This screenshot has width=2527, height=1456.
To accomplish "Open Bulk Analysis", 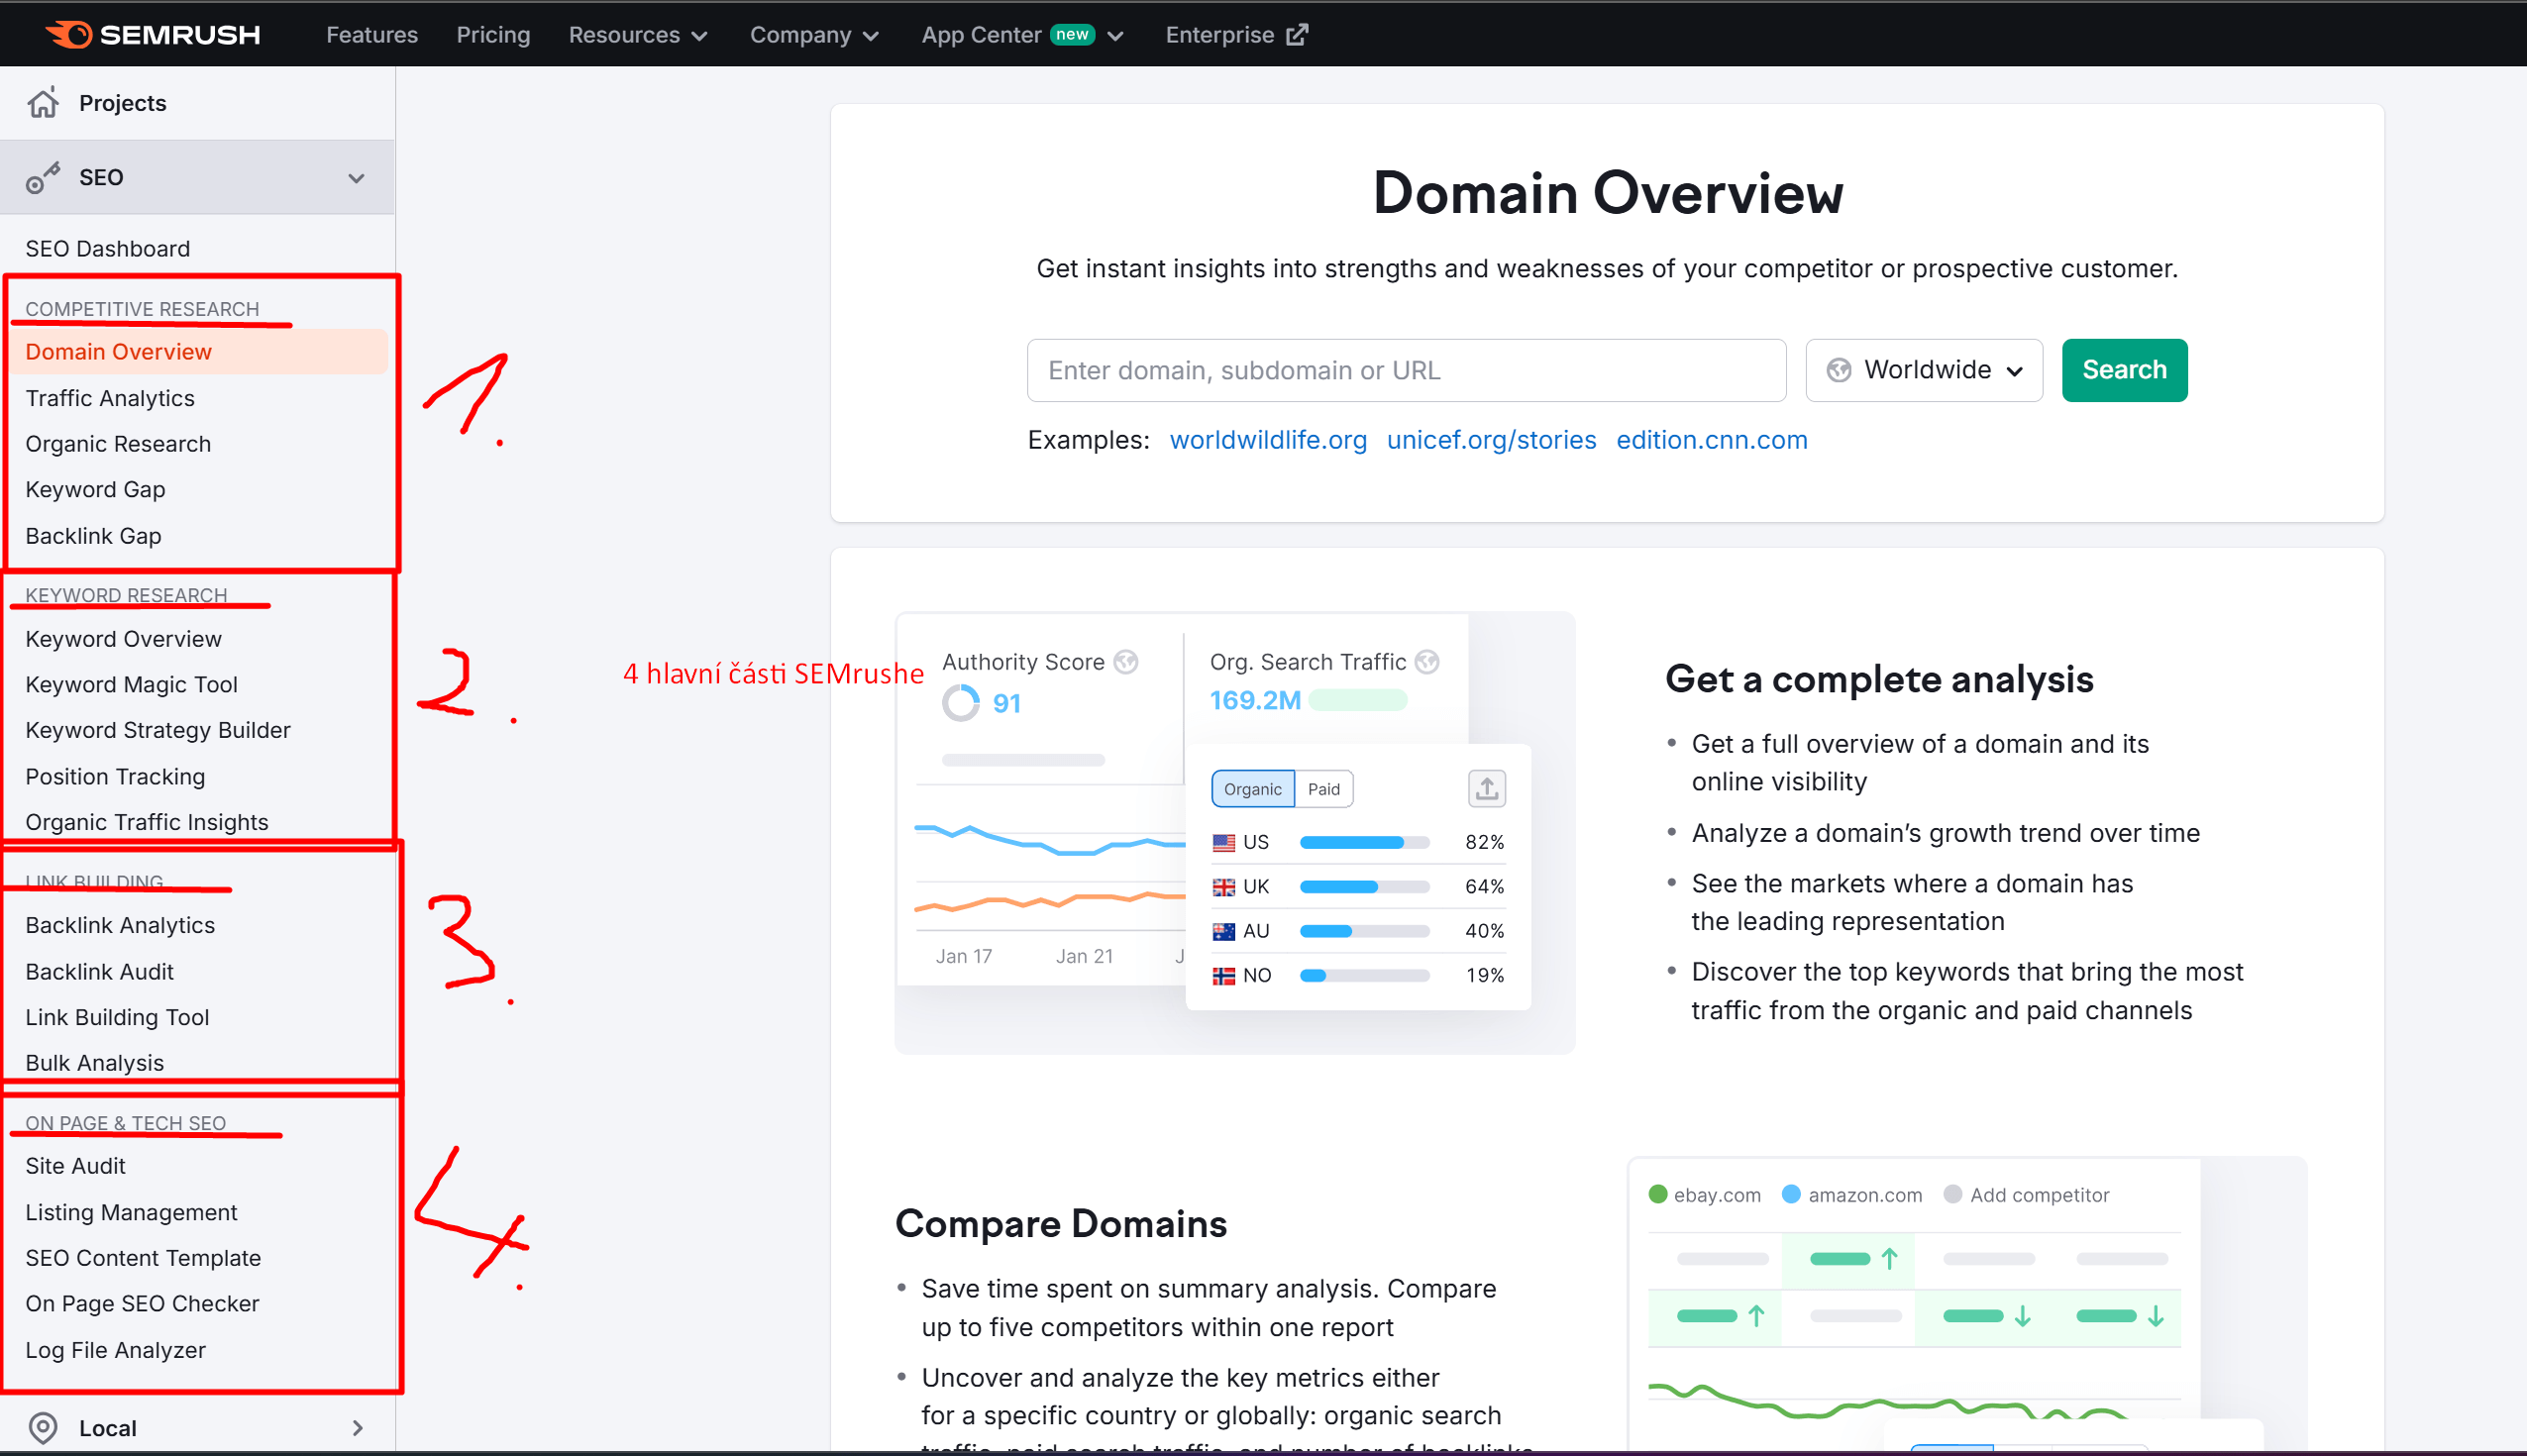I will 94,1064.
